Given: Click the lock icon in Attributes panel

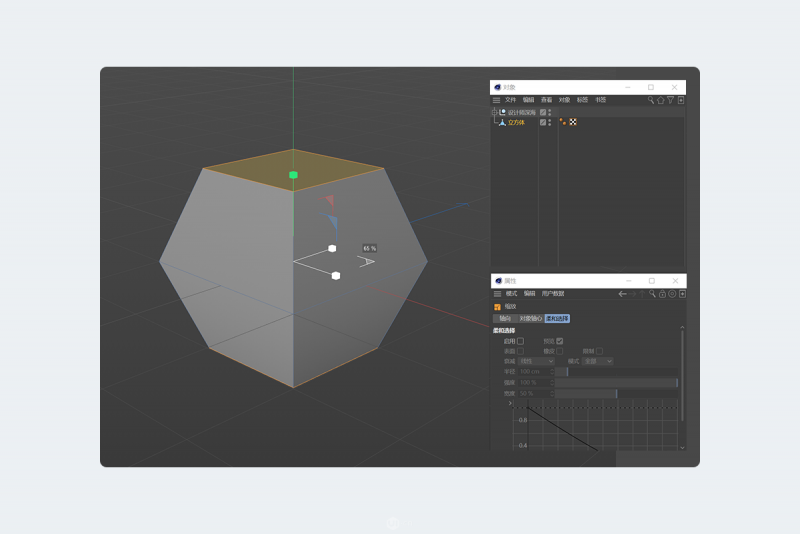Looking at the screenshot, I should [662, 294].
